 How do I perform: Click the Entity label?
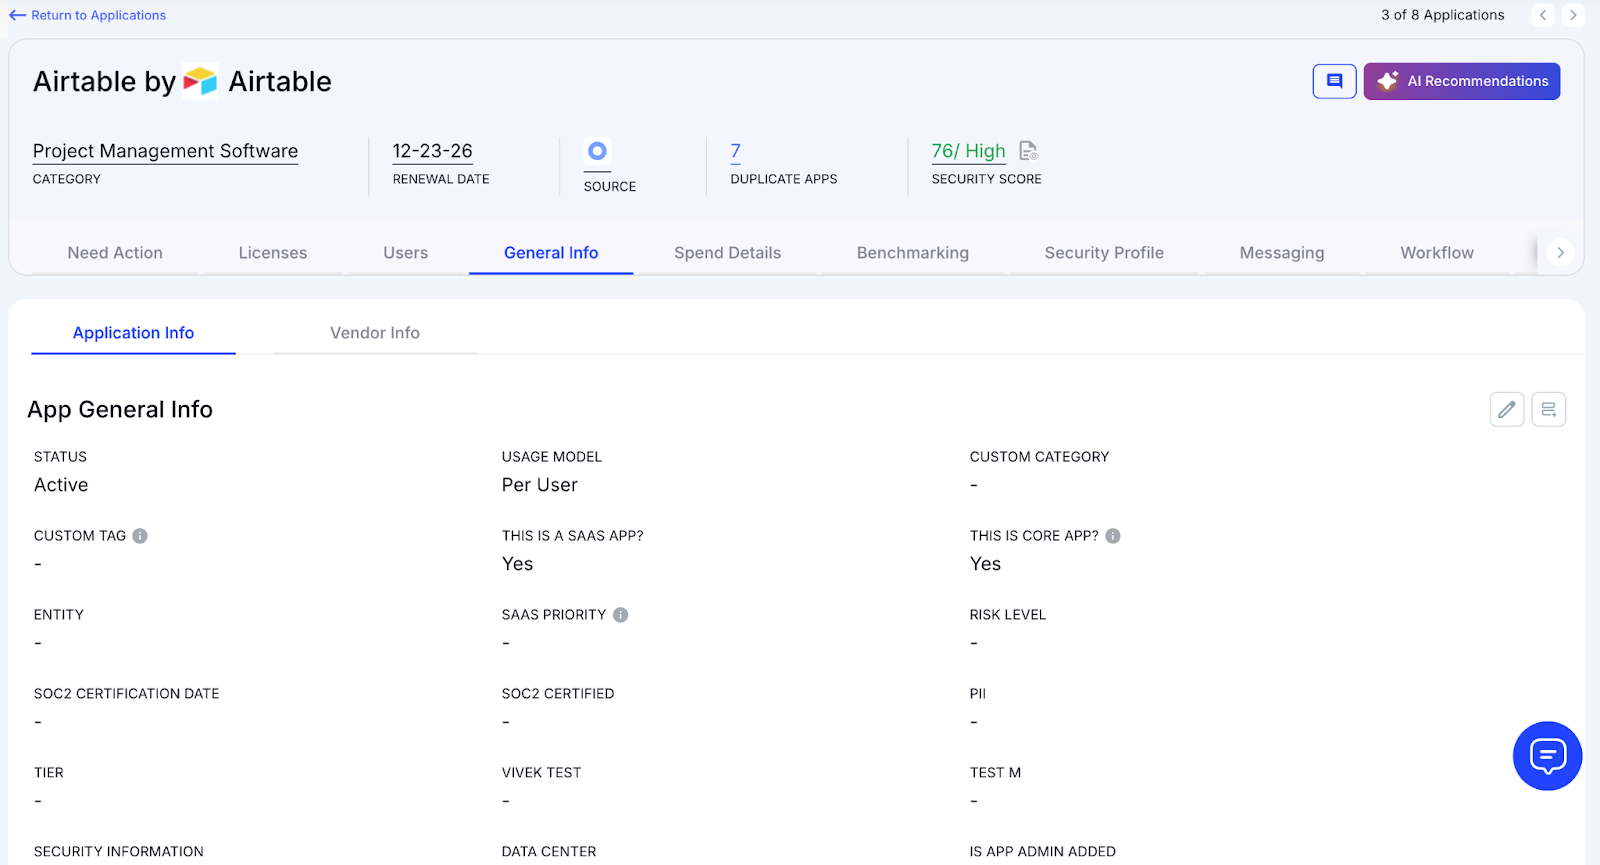pyautogui.click(x=59, y=615)
